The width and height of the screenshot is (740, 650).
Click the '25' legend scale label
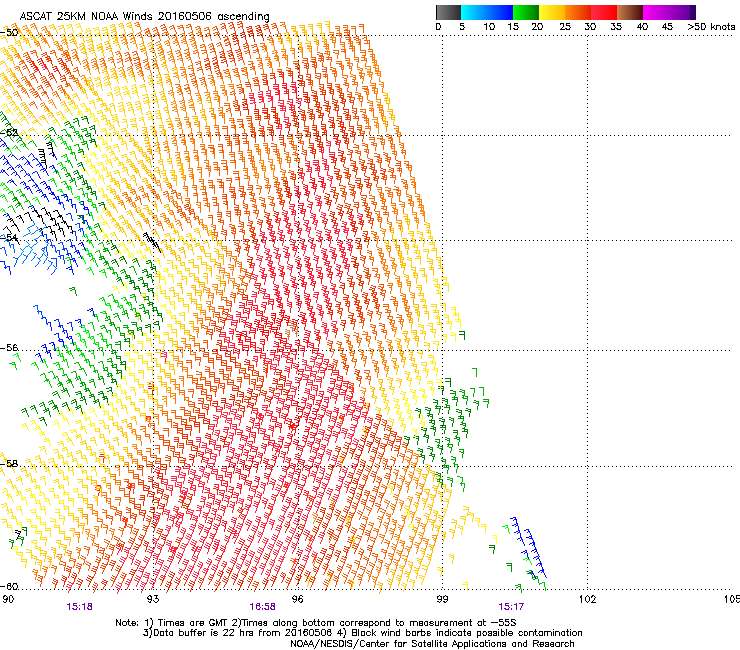point(565,26)
